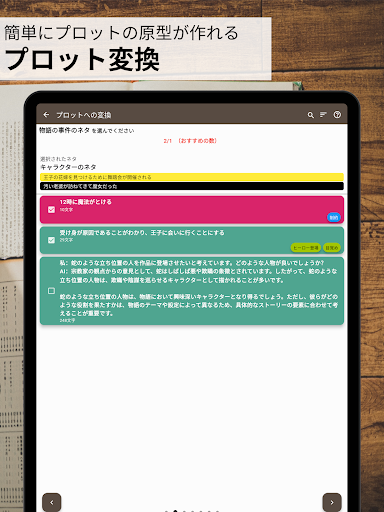This screenshot has height=512, width=384.
Task: Open the sort options icon
Action: [323, 115]
